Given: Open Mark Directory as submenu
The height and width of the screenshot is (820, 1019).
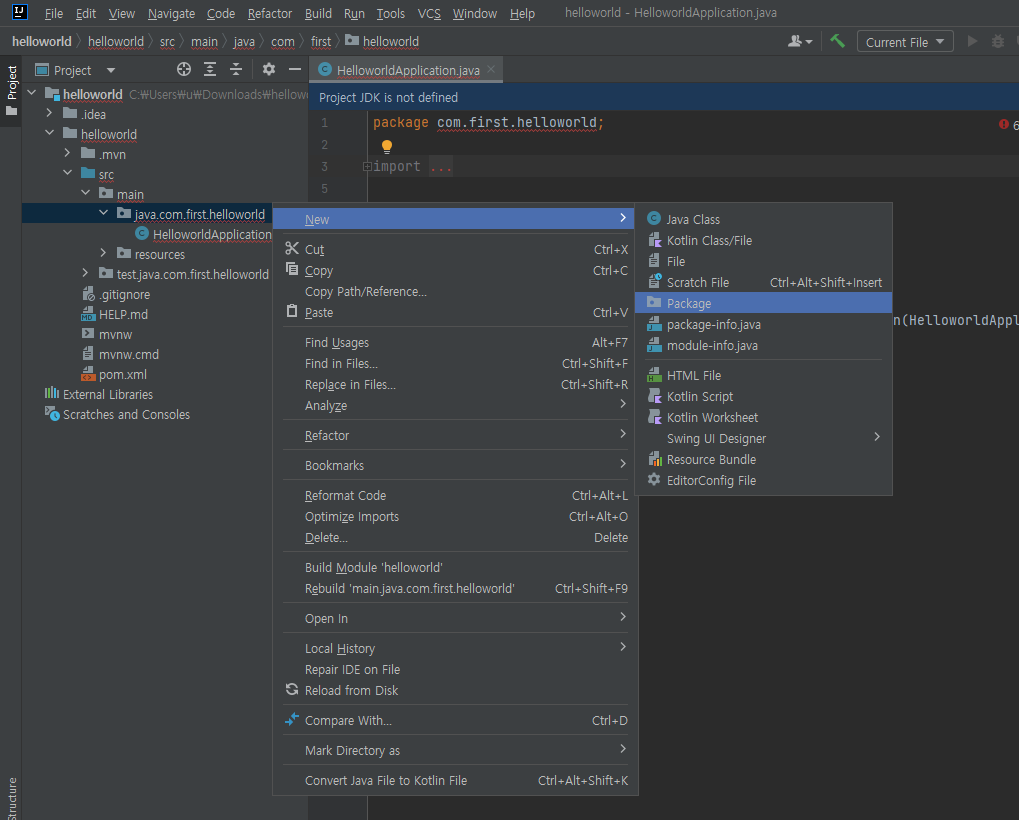Looking at the screenshot, I should click(x=456, y=750).
